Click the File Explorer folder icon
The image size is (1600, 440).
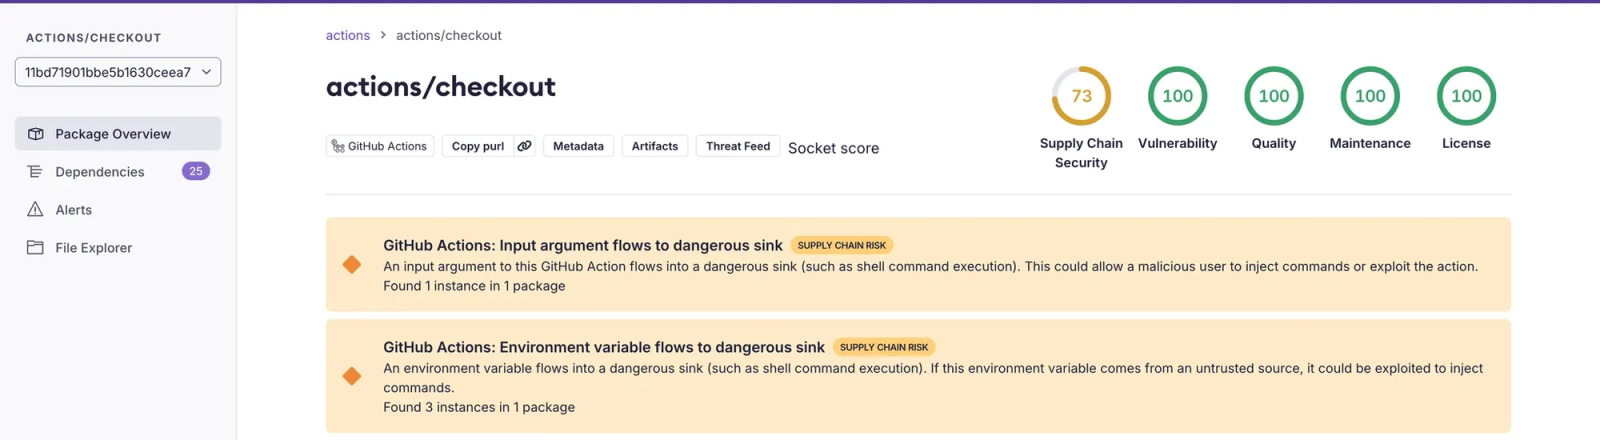tap(35, 248)
